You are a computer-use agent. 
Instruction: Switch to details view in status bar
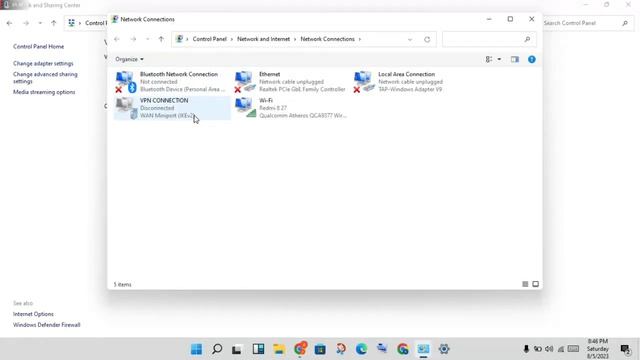[x=525, y=284]
